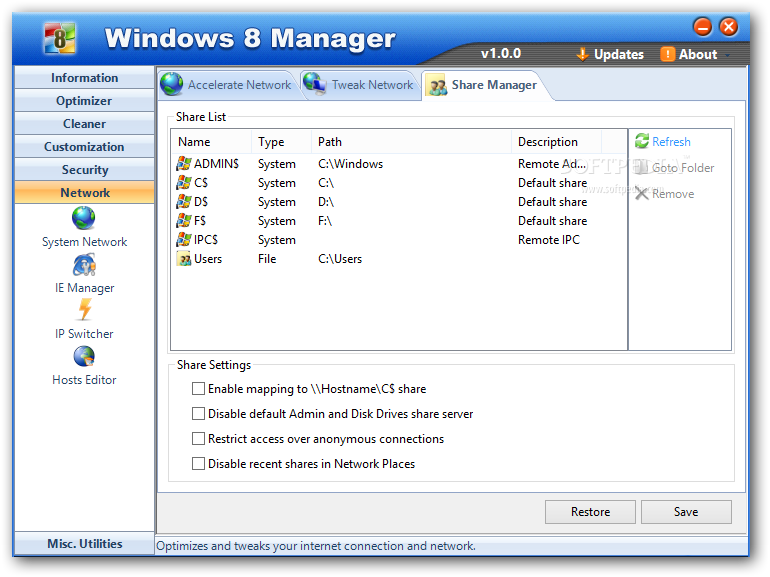Enable mapping to \\Hostname\C$ share checkbox
Image resolution: width=770 pixels, height=577 pixels.
[x=198, y=389]
